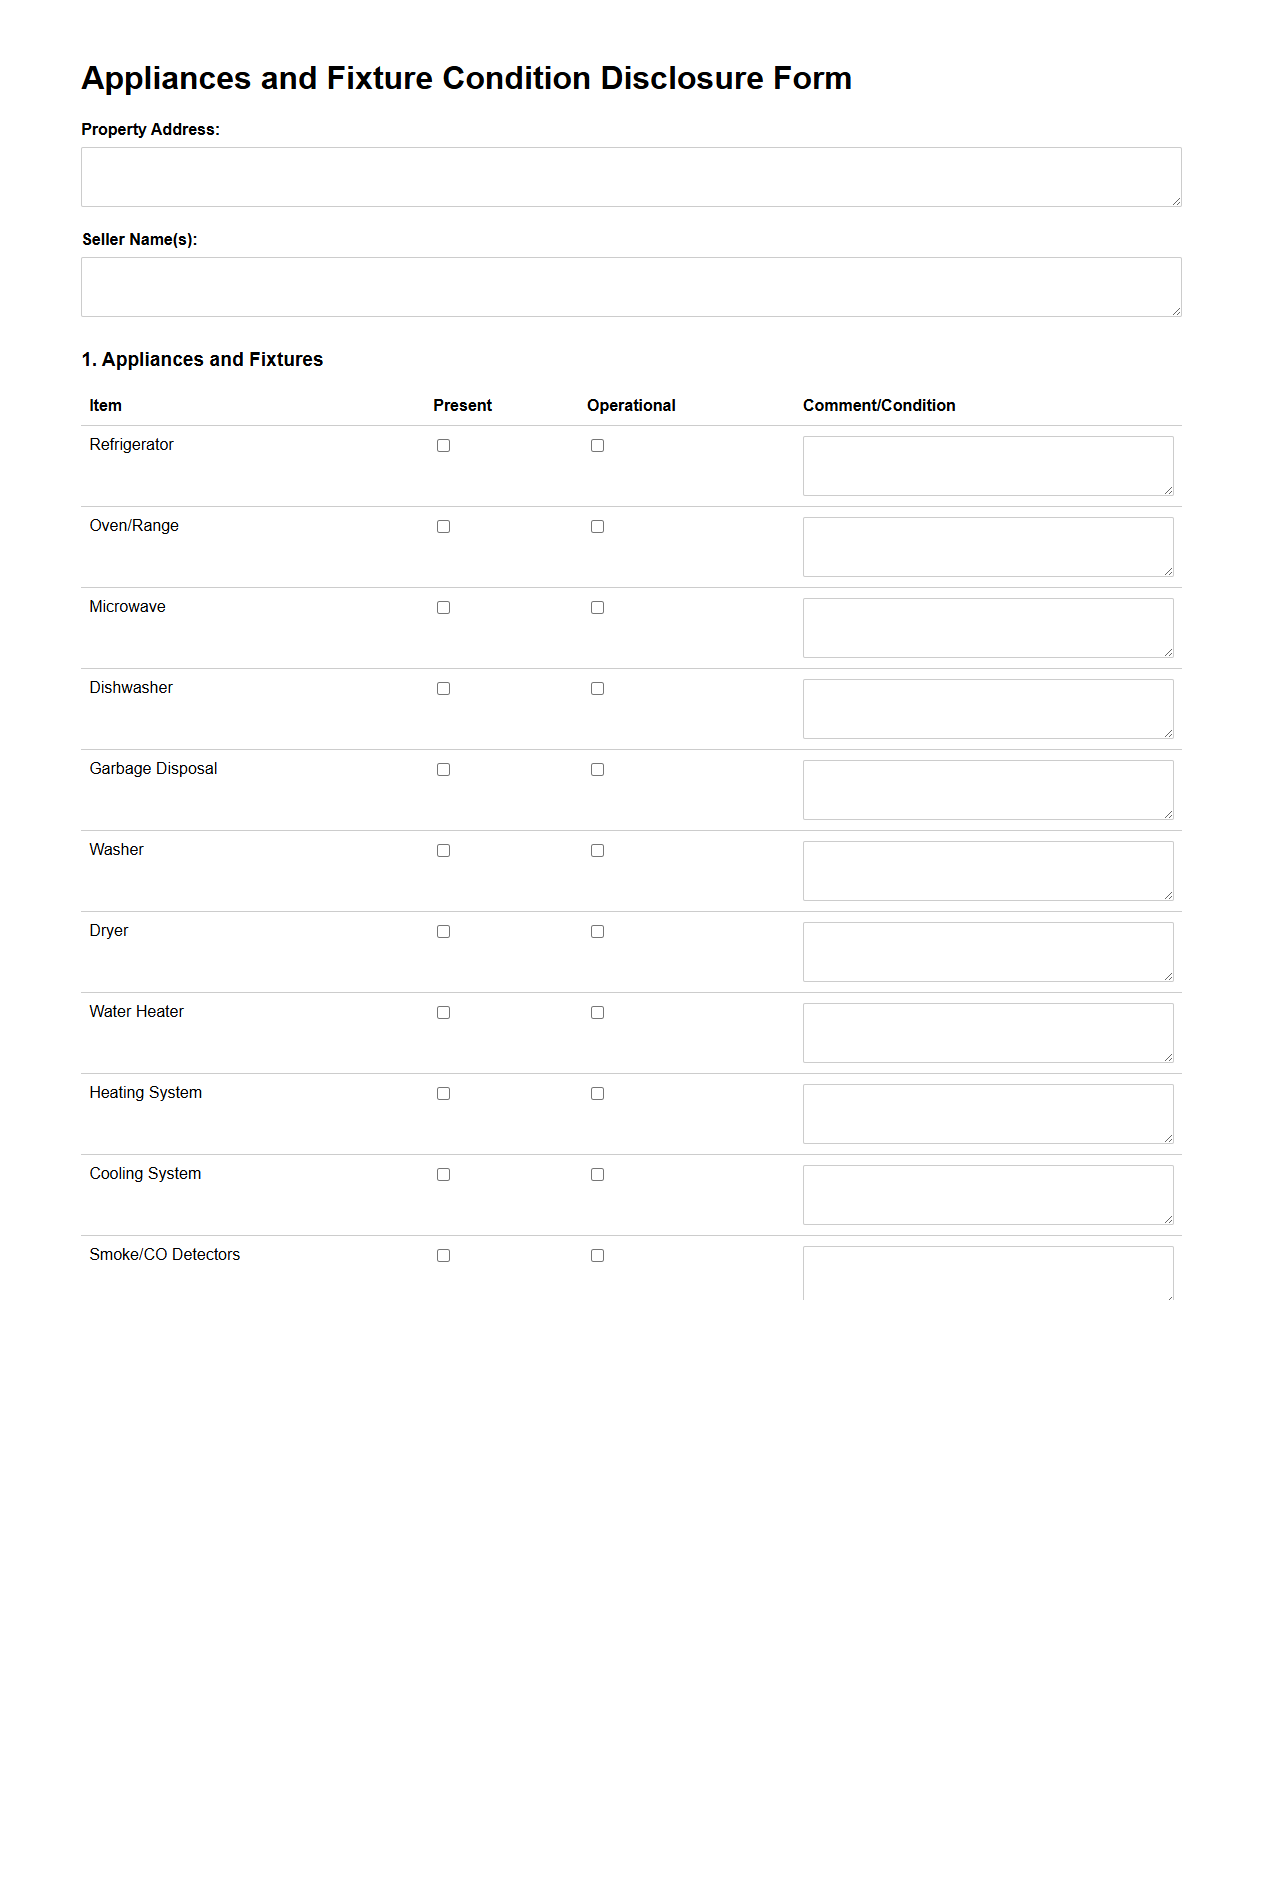The image size is (1263, 1898).
Task: Check the Dryer Operational checkbox
Action: (x=598, y=931)
